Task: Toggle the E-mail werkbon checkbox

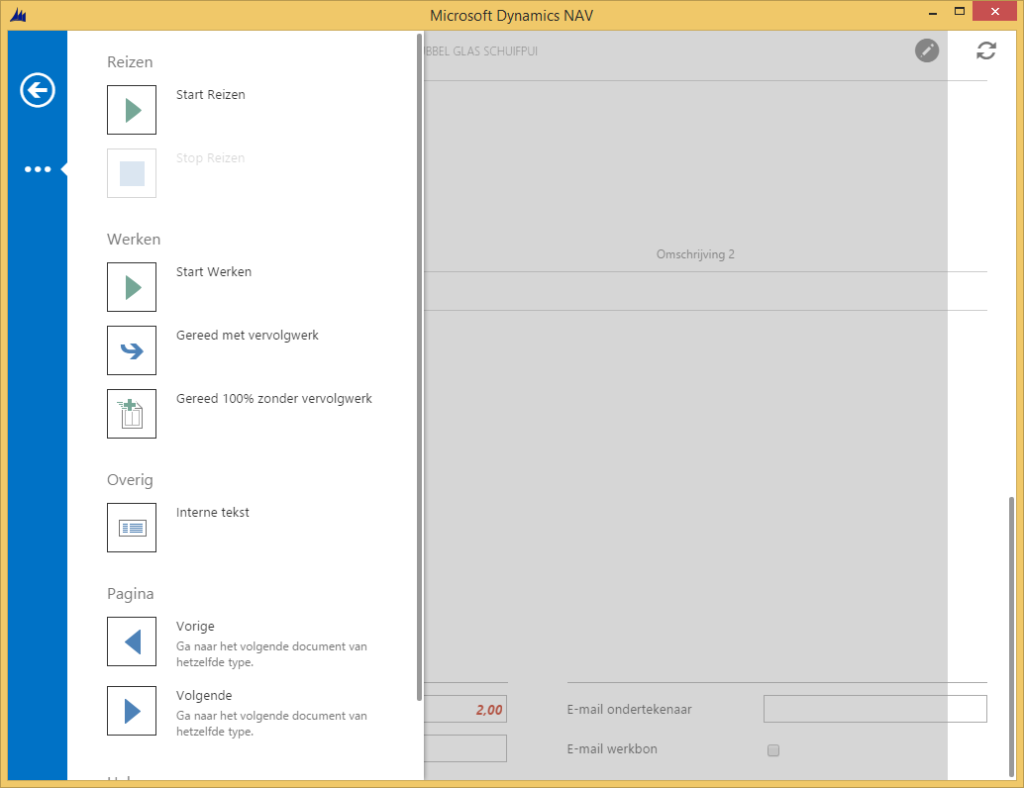Action: (x=773, y=750)
